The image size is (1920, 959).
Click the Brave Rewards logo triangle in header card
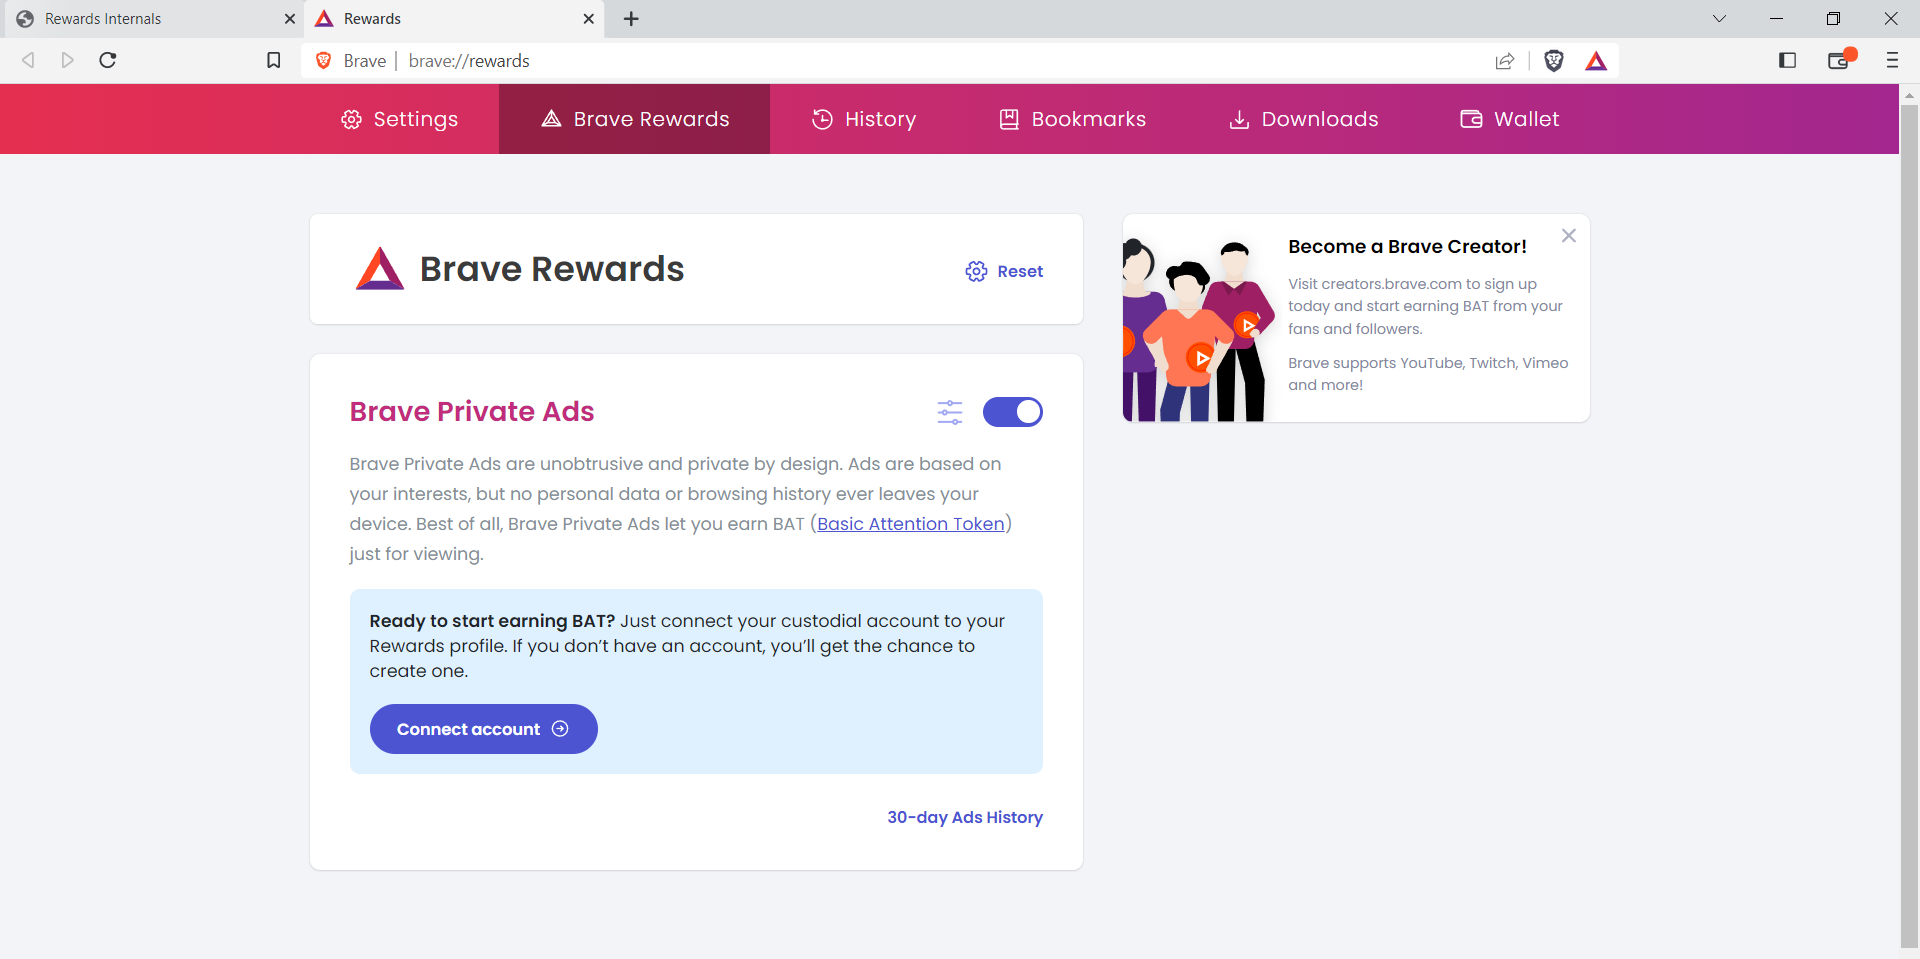(x=380, y=269)
